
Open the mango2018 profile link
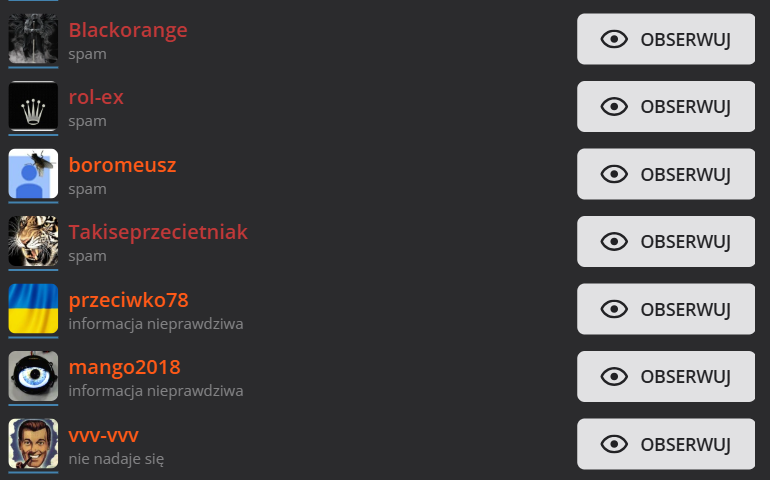(x=124, y=367)
